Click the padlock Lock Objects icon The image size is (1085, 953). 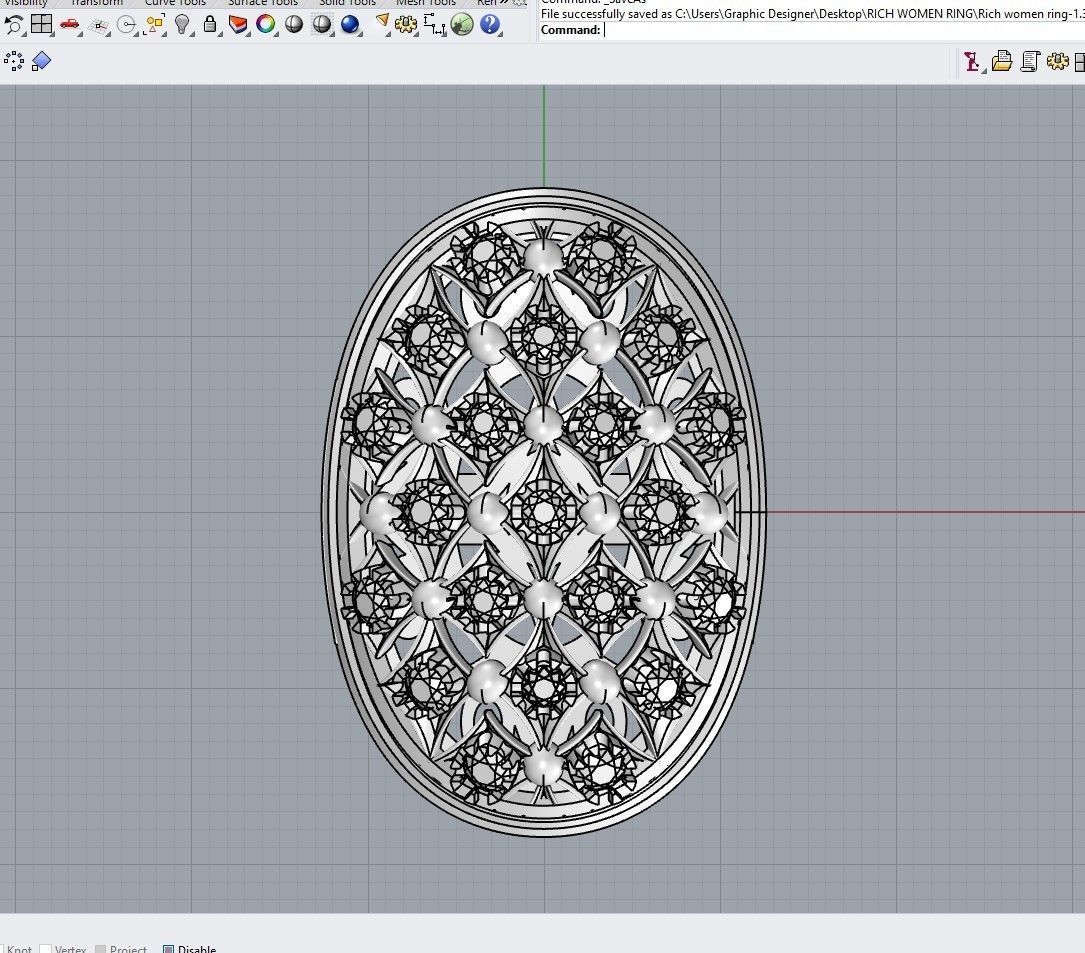[210, 25]
